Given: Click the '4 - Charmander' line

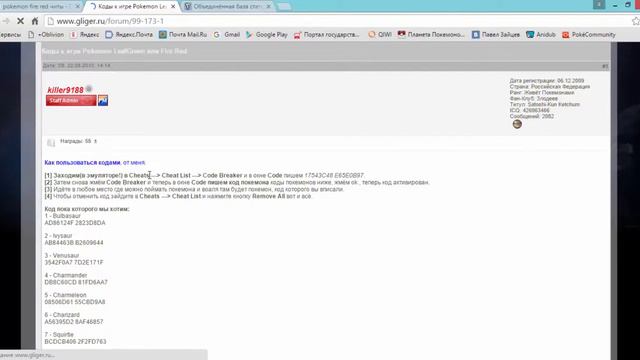Looking at the screenshot, I should tap(66, 276).
